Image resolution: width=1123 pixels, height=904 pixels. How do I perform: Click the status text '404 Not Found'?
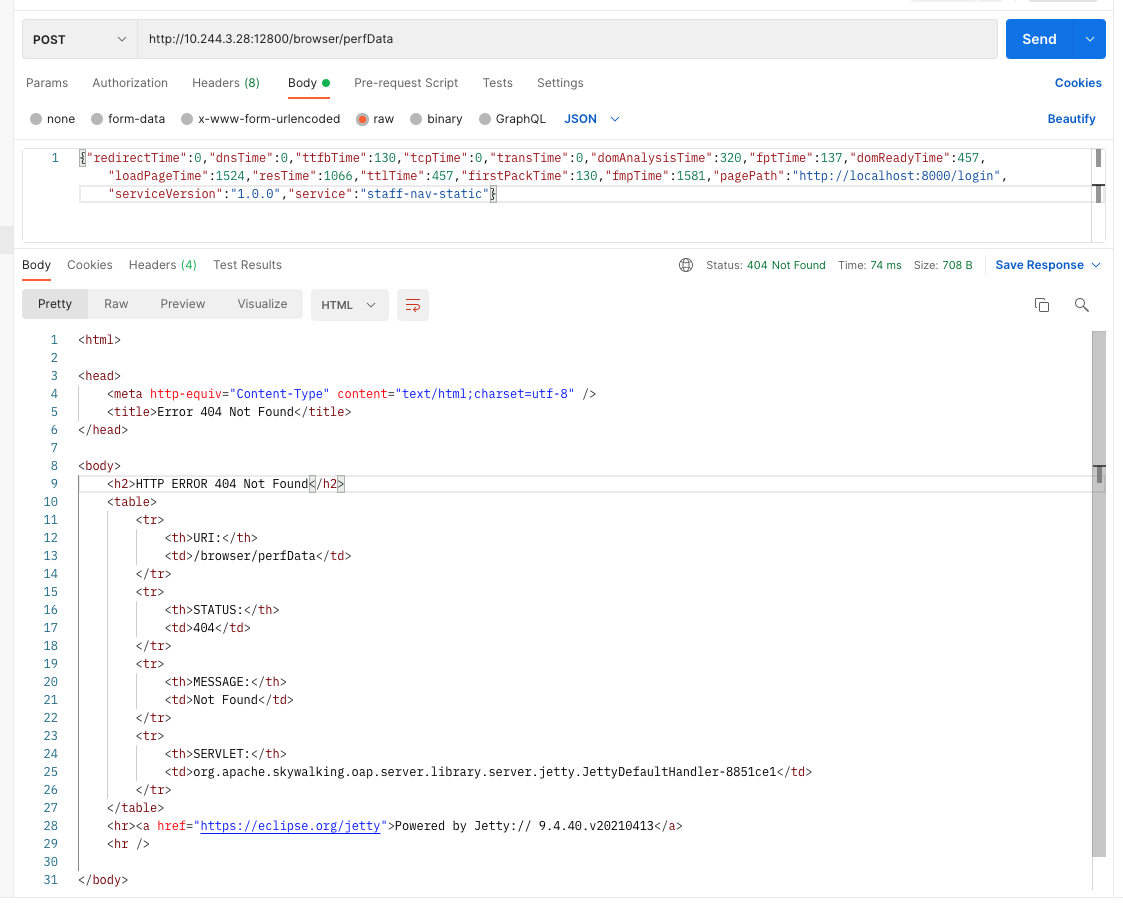click(x=786, y=265)
